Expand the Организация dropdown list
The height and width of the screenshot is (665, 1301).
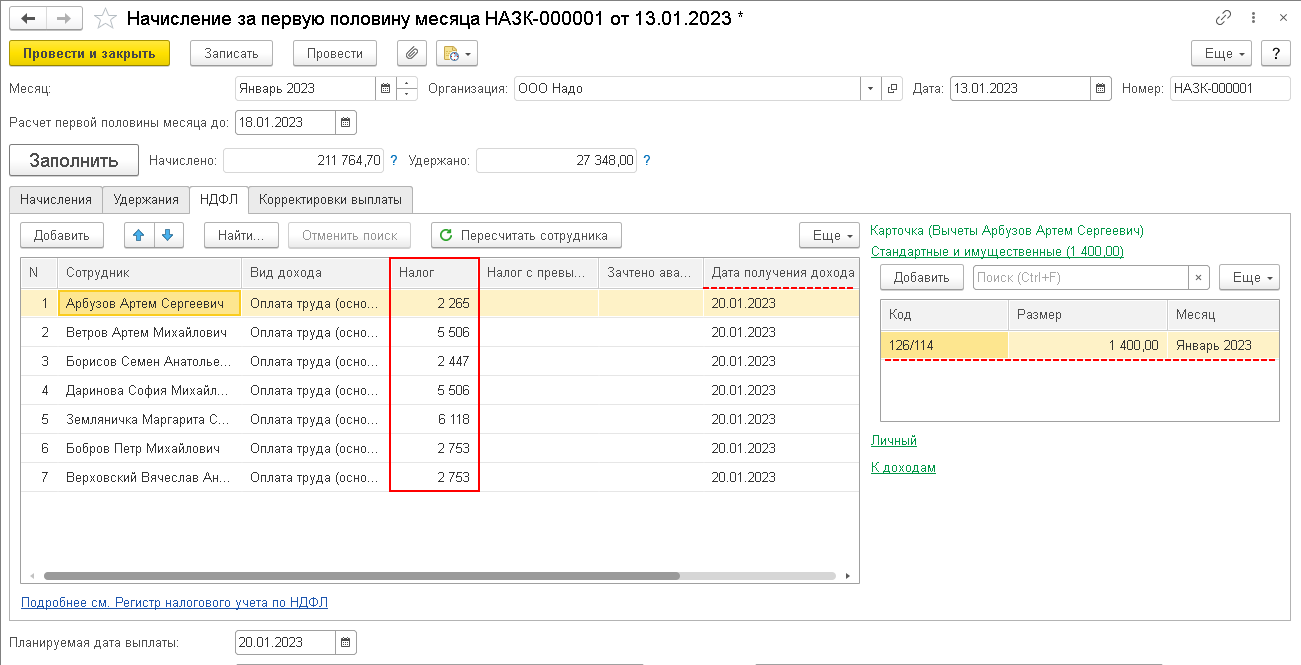tap(870, 88)
